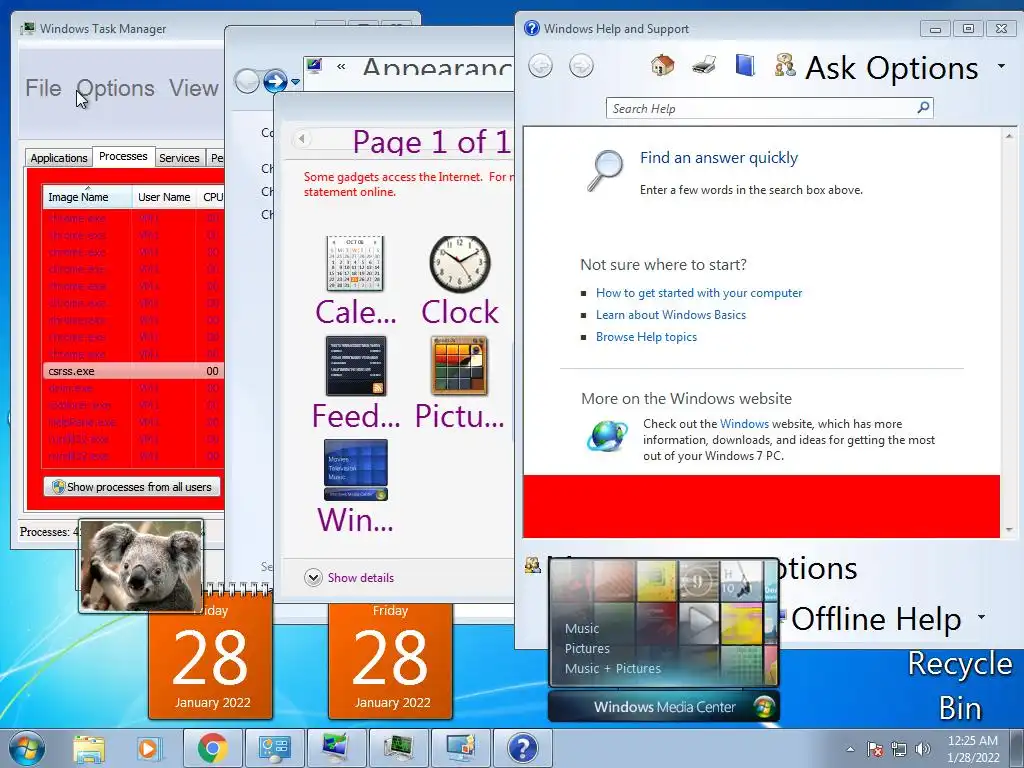This screenshot has height=768, width=1024.
Task: Click the Back arrow in the Appearance window
Action: click(247, 81)
